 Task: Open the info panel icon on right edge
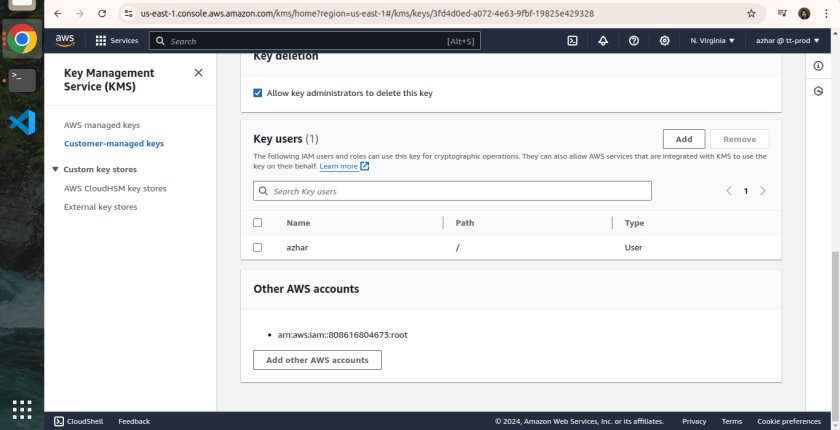click(818, 66)
